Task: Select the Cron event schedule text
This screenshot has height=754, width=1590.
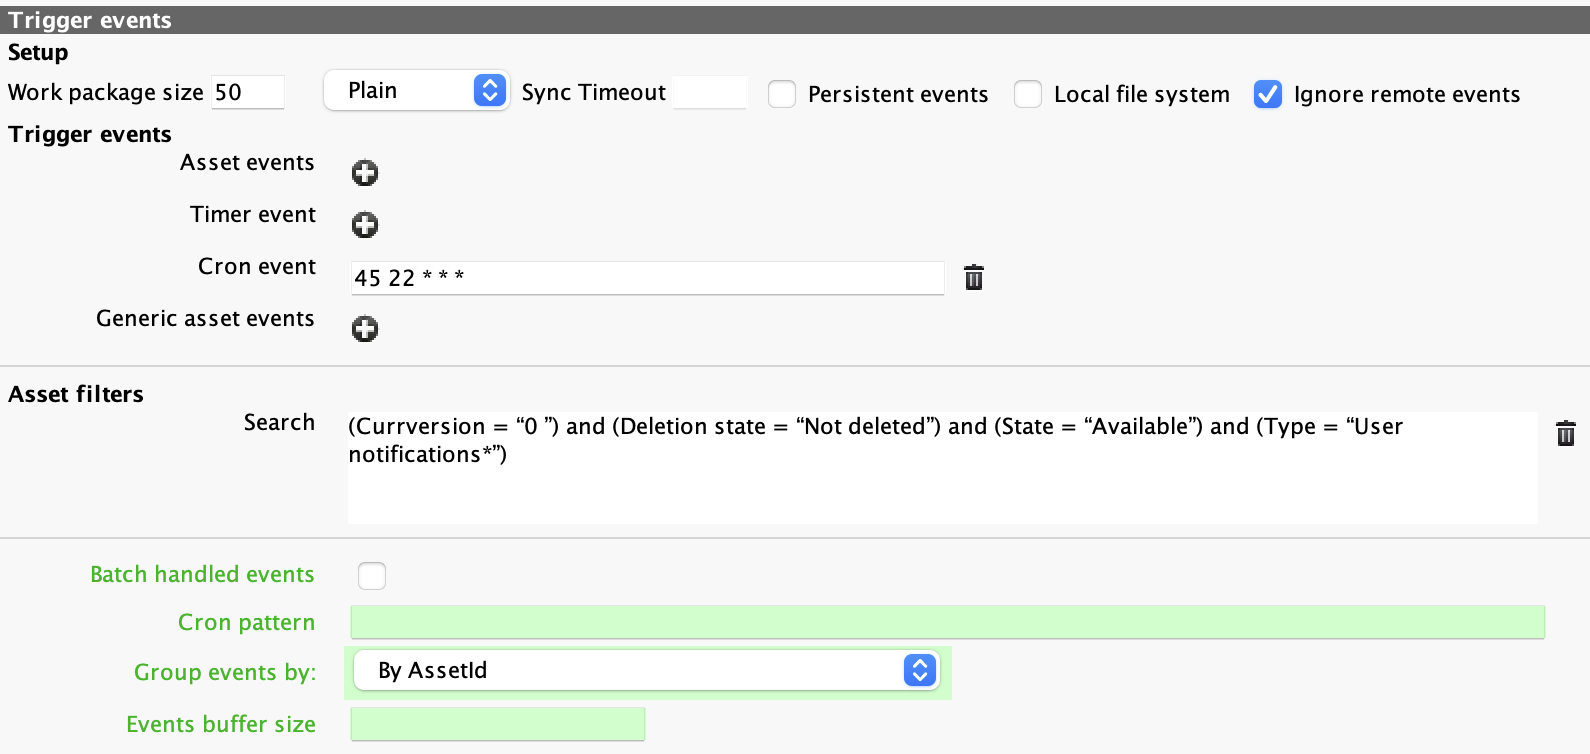Action: click(x=646, y=278)
